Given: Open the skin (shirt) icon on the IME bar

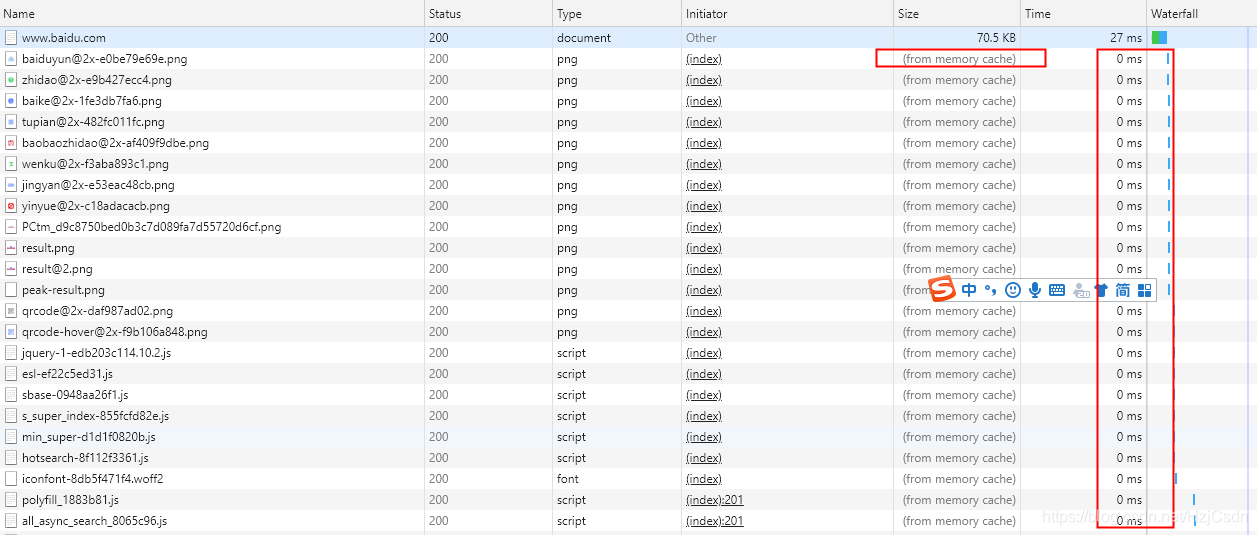Looking at the screenshot, I should (x=1101, y=290).
